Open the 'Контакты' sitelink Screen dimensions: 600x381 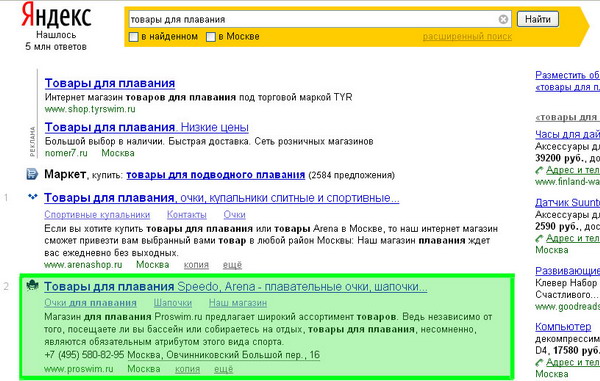[x=186, y=215]
